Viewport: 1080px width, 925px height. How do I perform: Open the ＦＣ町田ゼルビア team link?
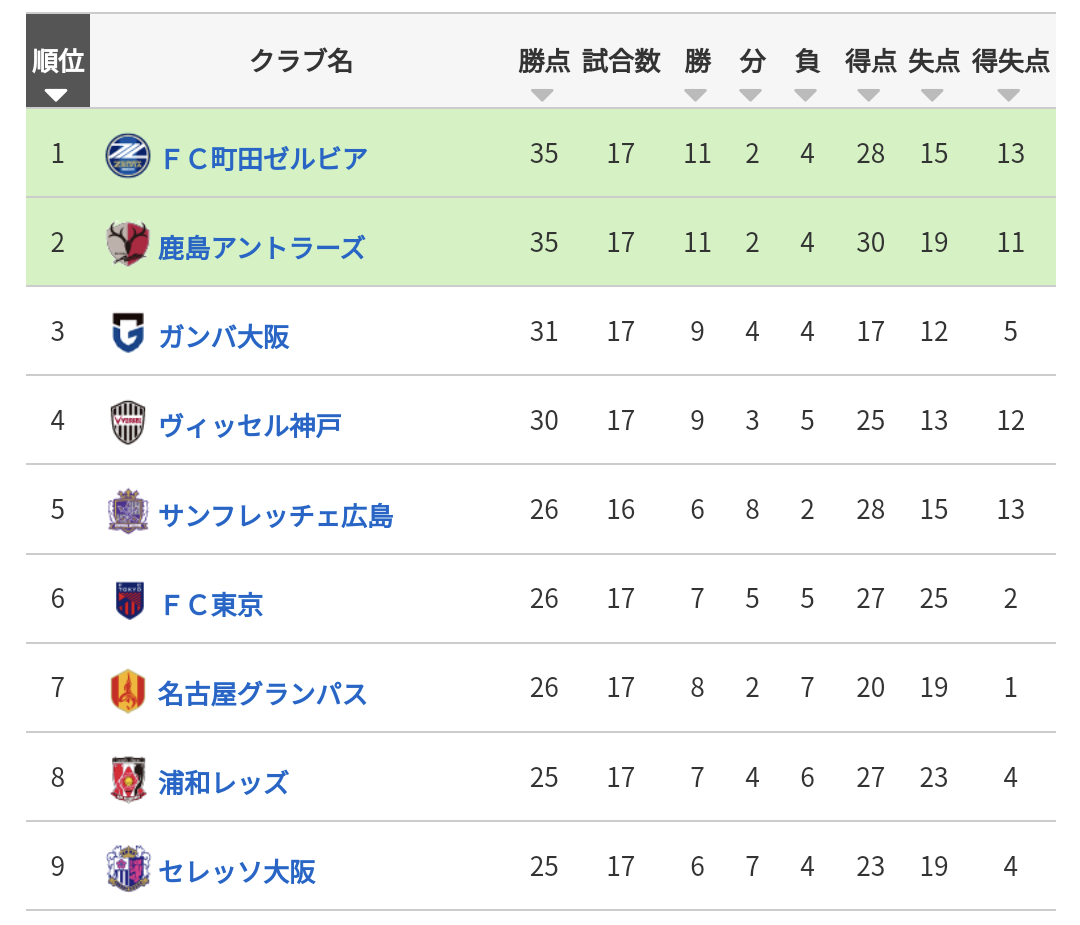[x=264, y=159]
